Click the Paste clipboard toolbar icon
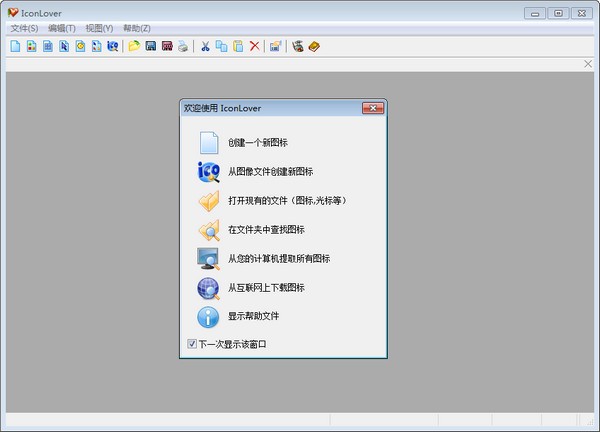Screen dimensions: 600x432 pos(238,46)
